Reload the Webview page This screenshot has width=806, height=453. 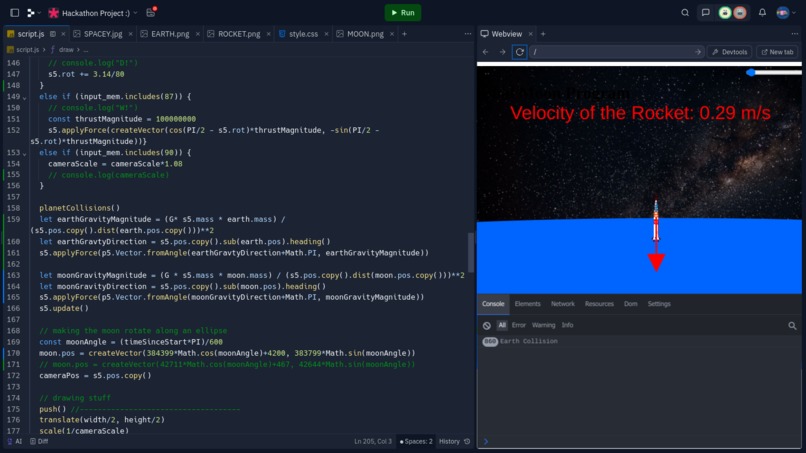pyautogui.click(x=520, y=52)
